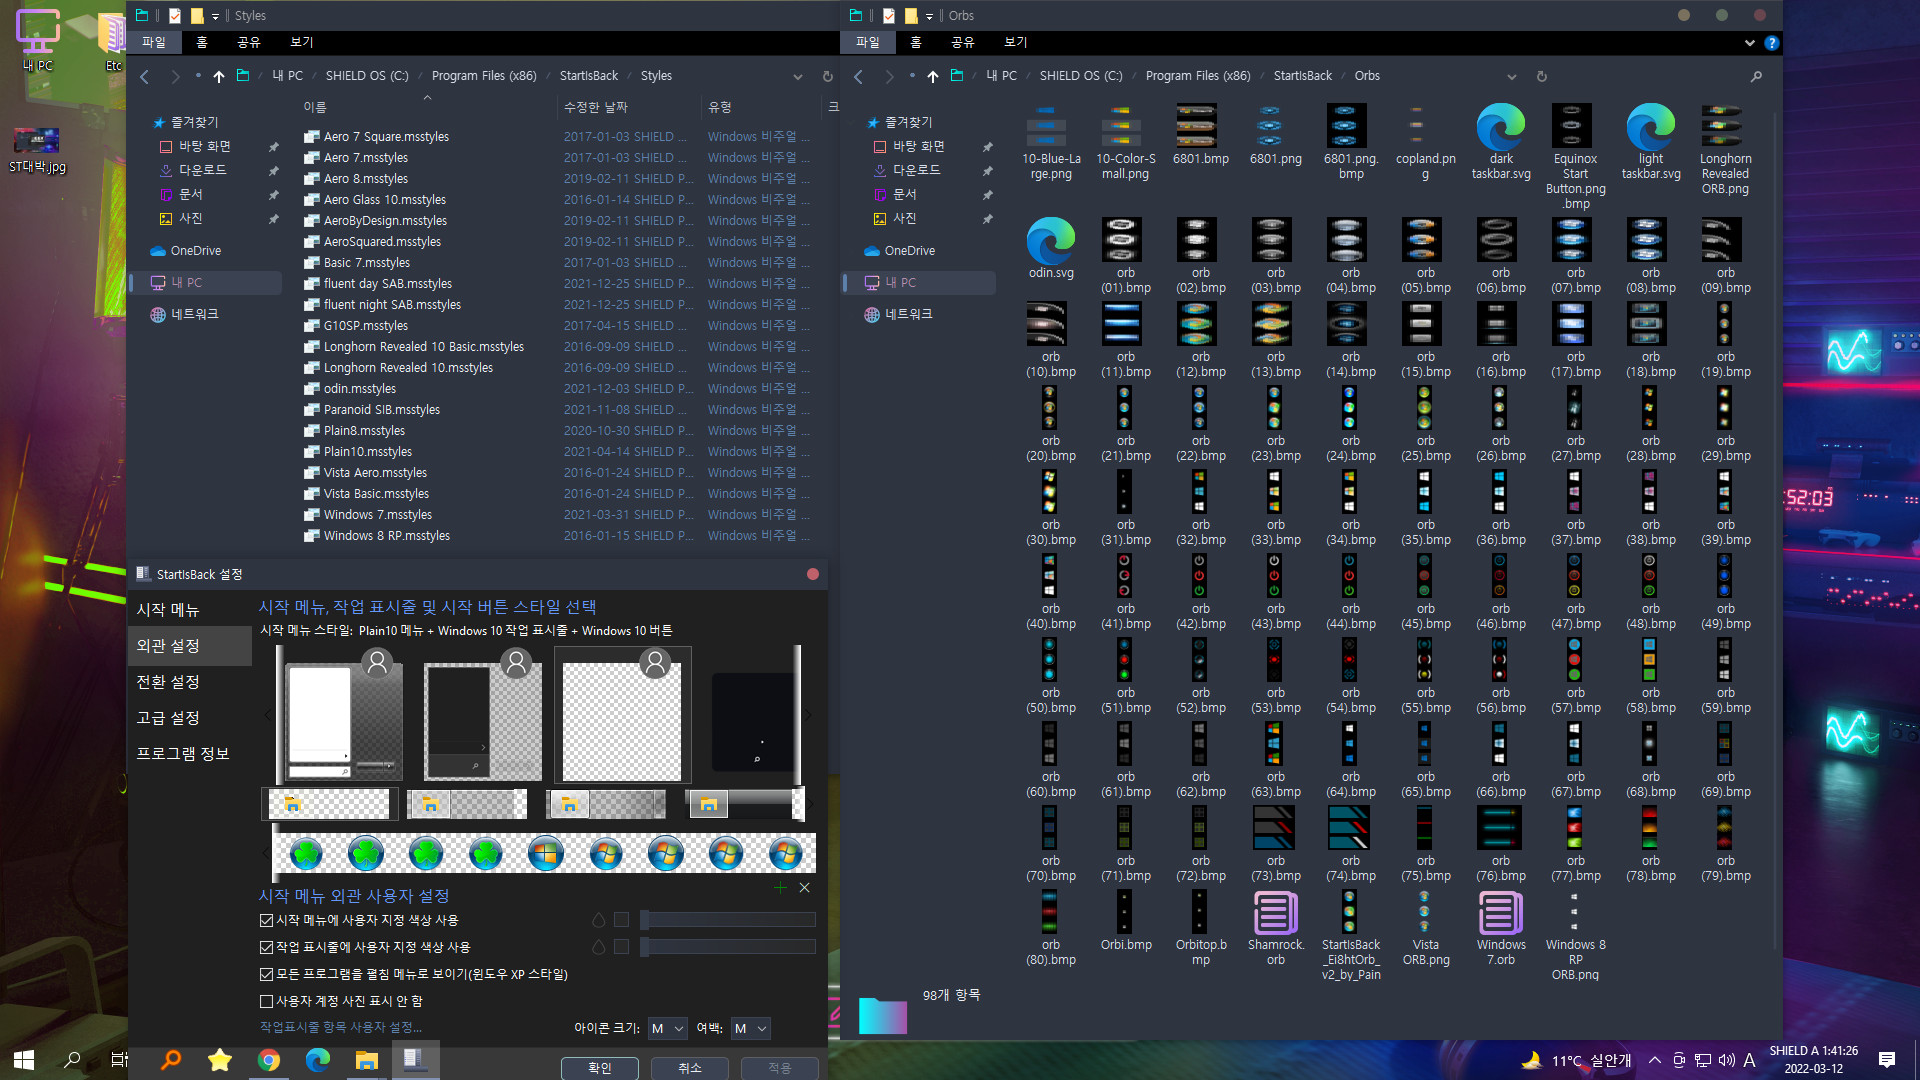This screenshot has width=1920, height=1080.
Task: Open File Explorer taskbar icon
Action: click(x=366, y=1060)
